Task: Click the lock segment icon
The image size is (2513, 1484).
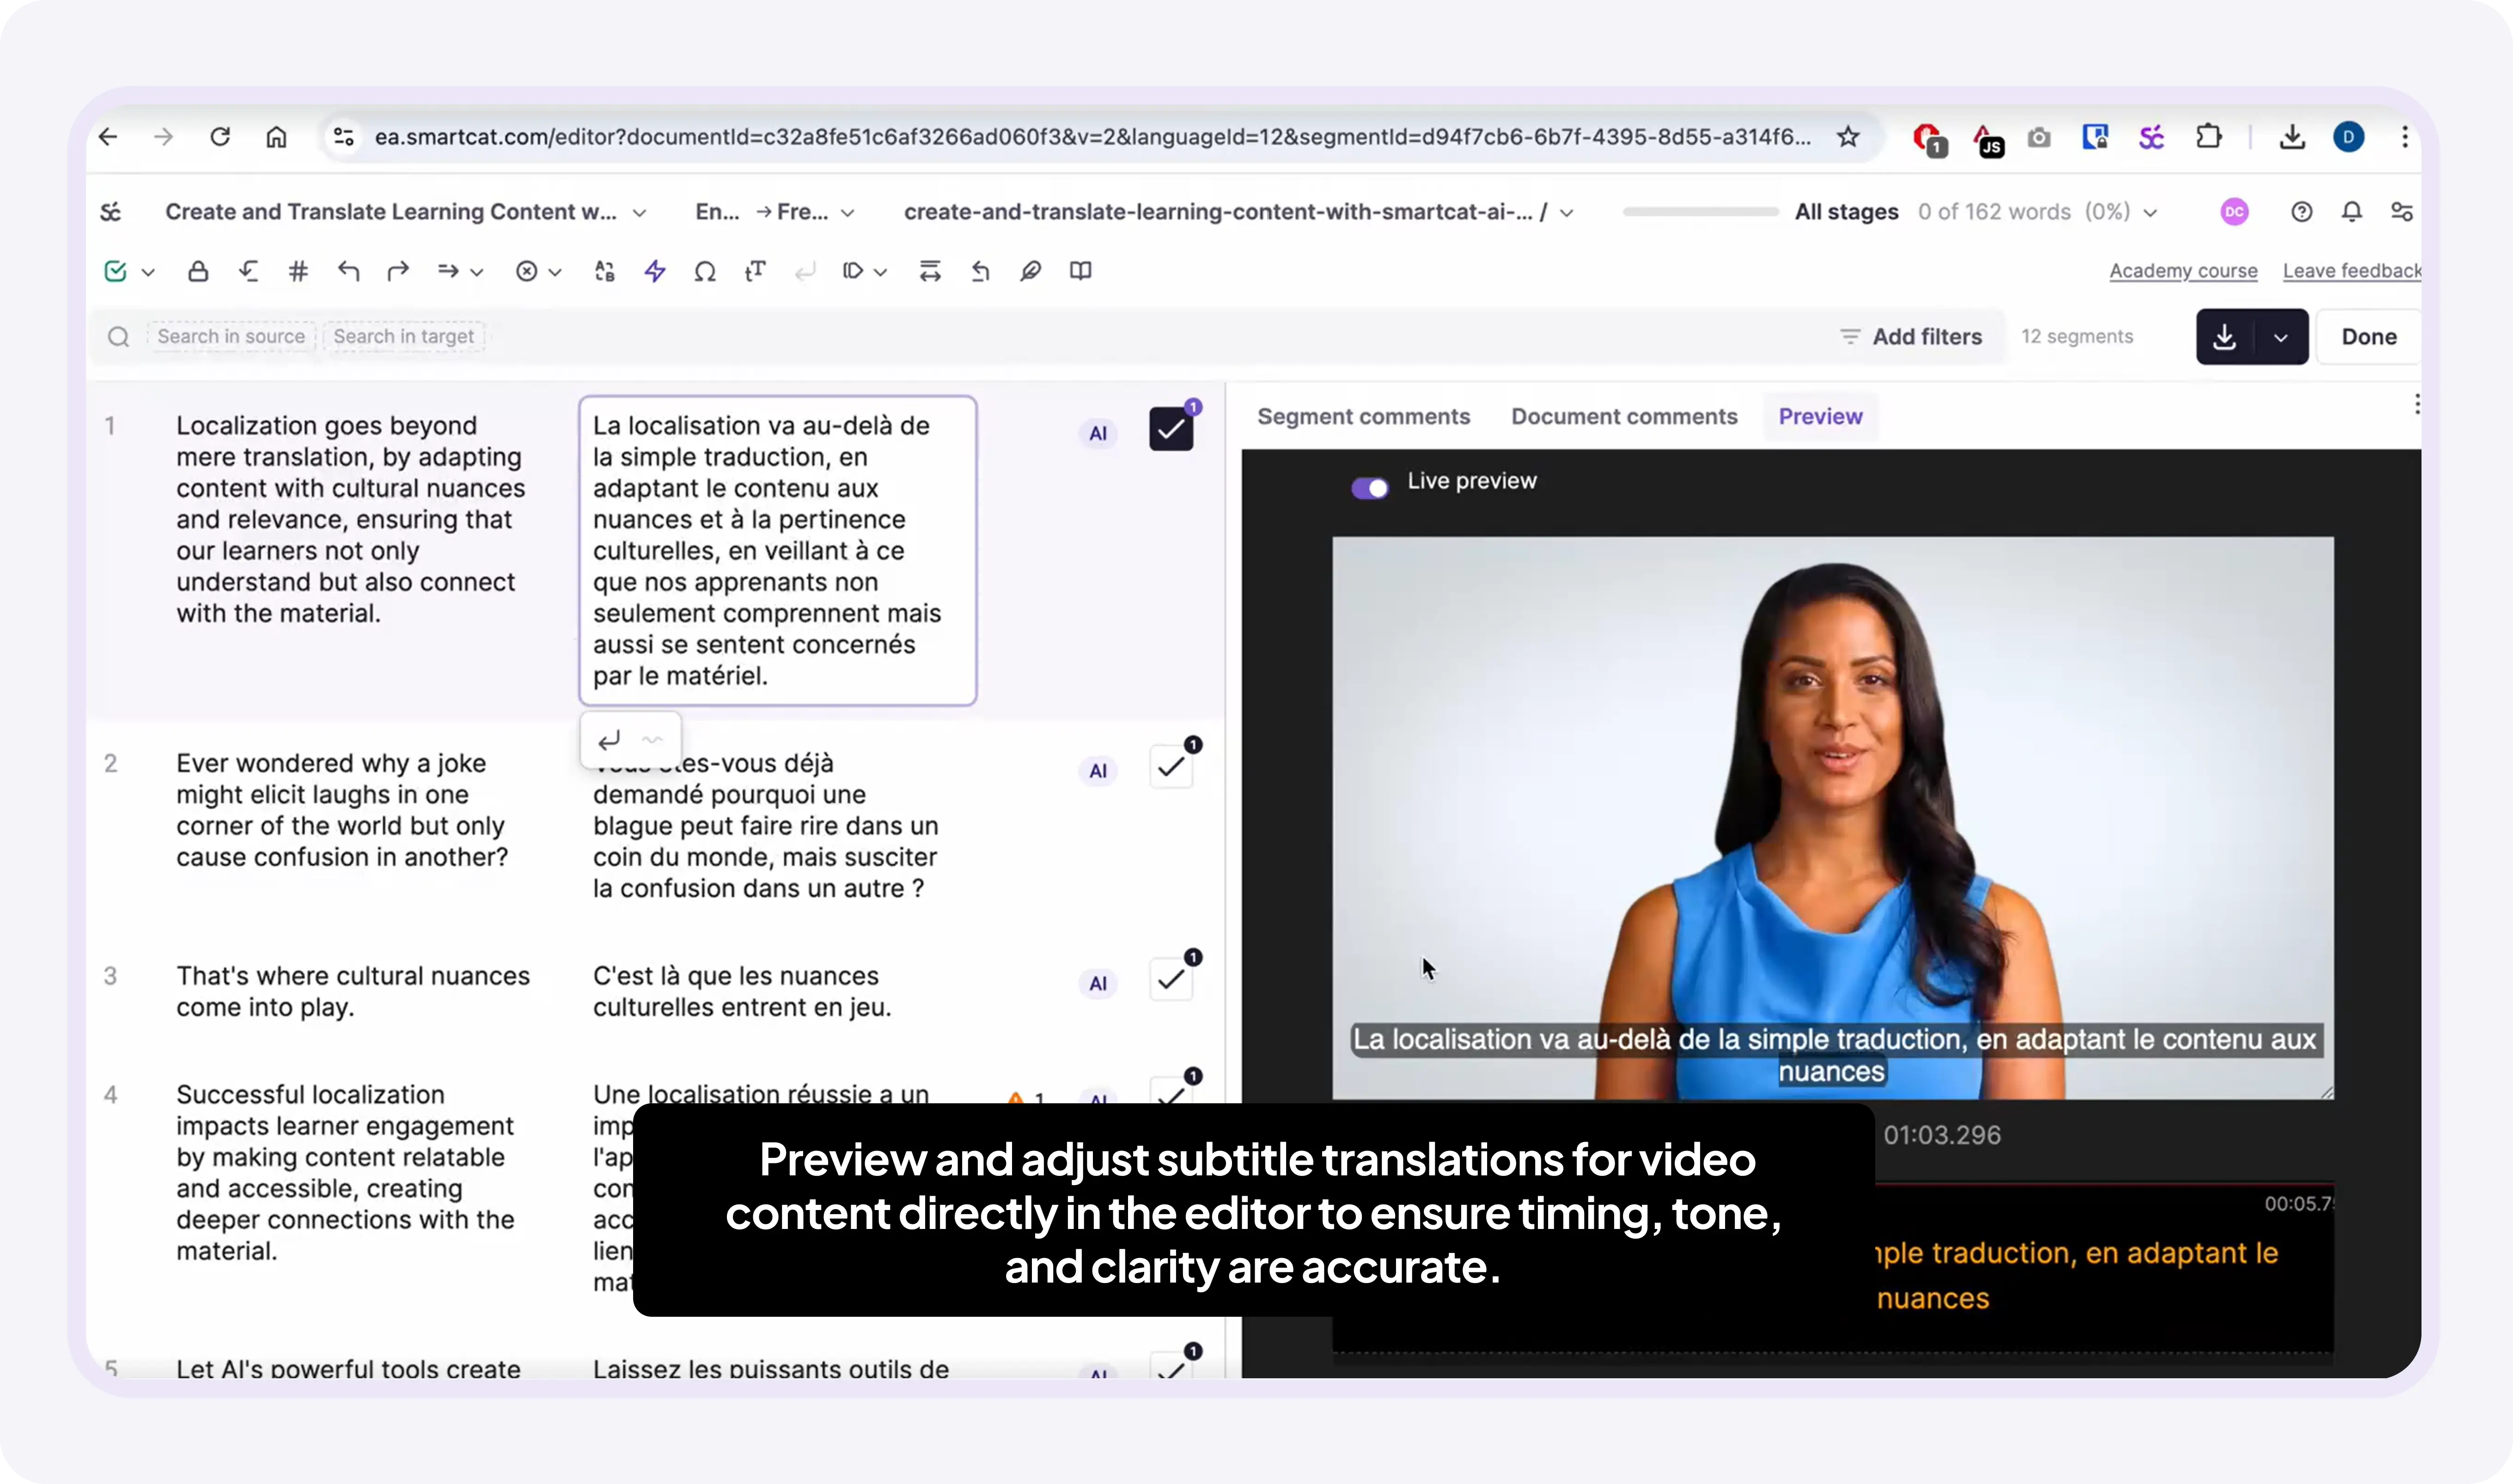Action: tap(198, 271)
